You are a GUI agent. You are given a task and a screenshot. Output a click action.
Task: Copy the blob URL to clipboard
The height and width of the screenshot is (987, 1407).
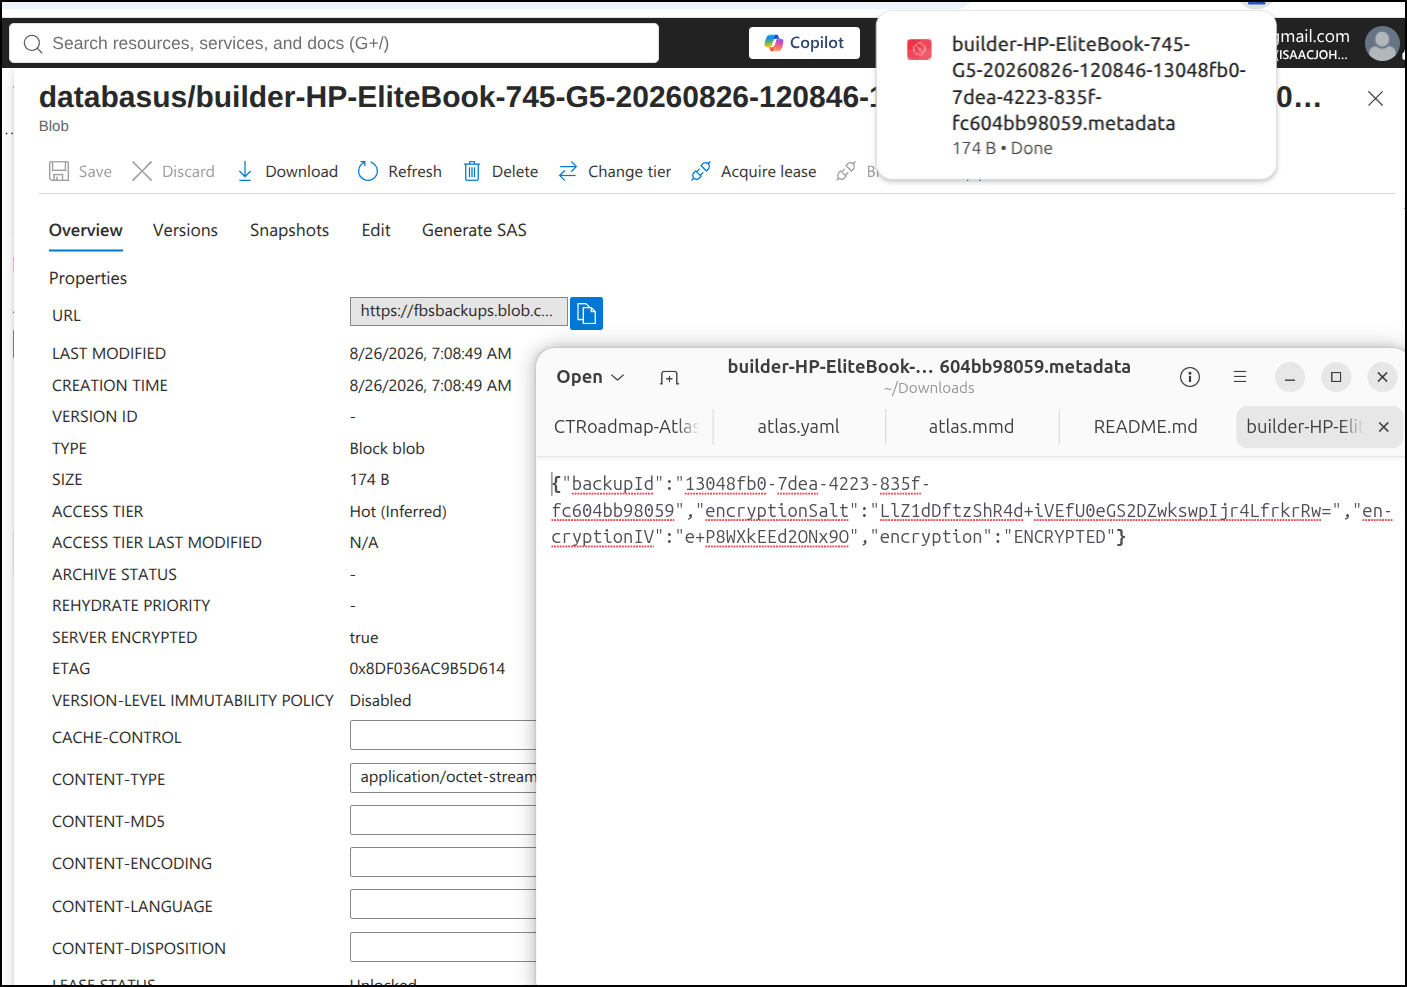pyautogui.click(x=586, y=313)
